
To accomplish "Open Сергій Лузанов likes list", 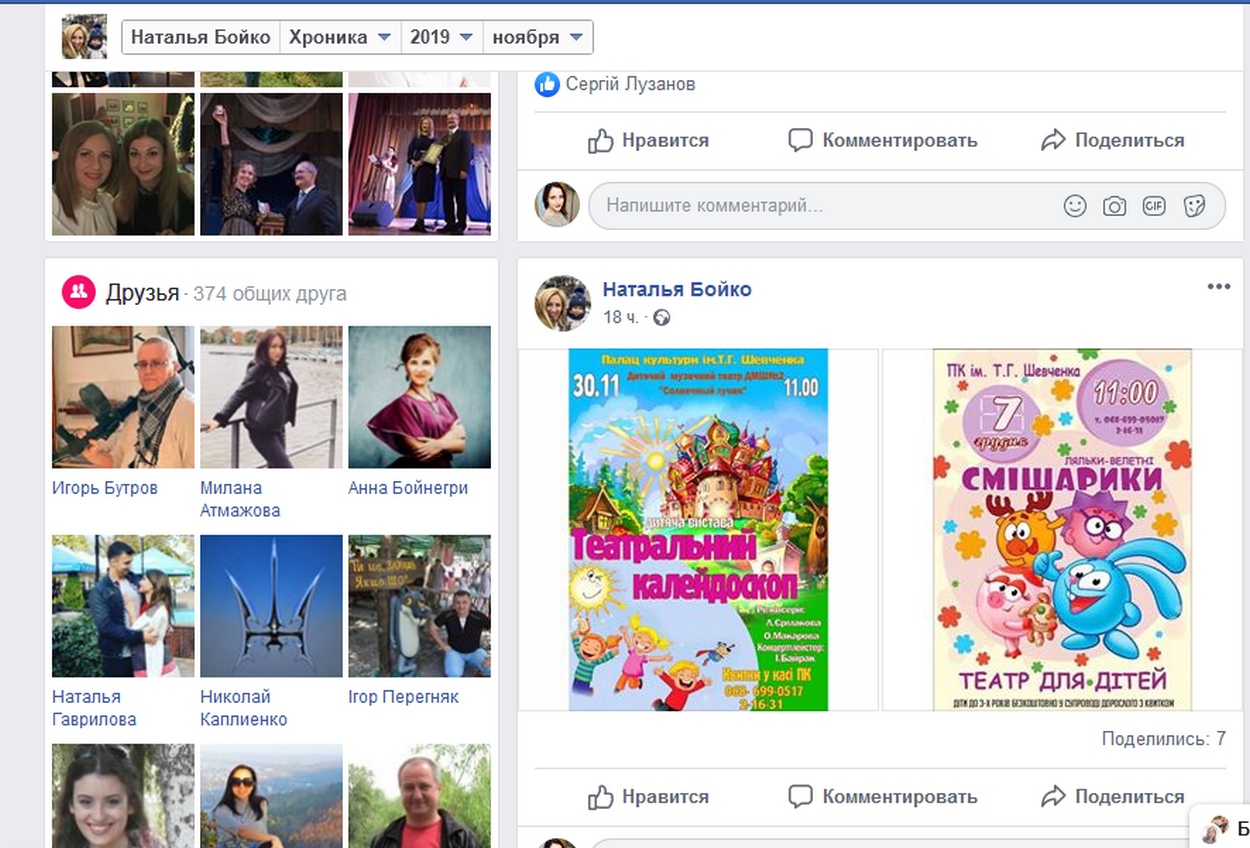I will pyautogui.click(x=630, y=85).
